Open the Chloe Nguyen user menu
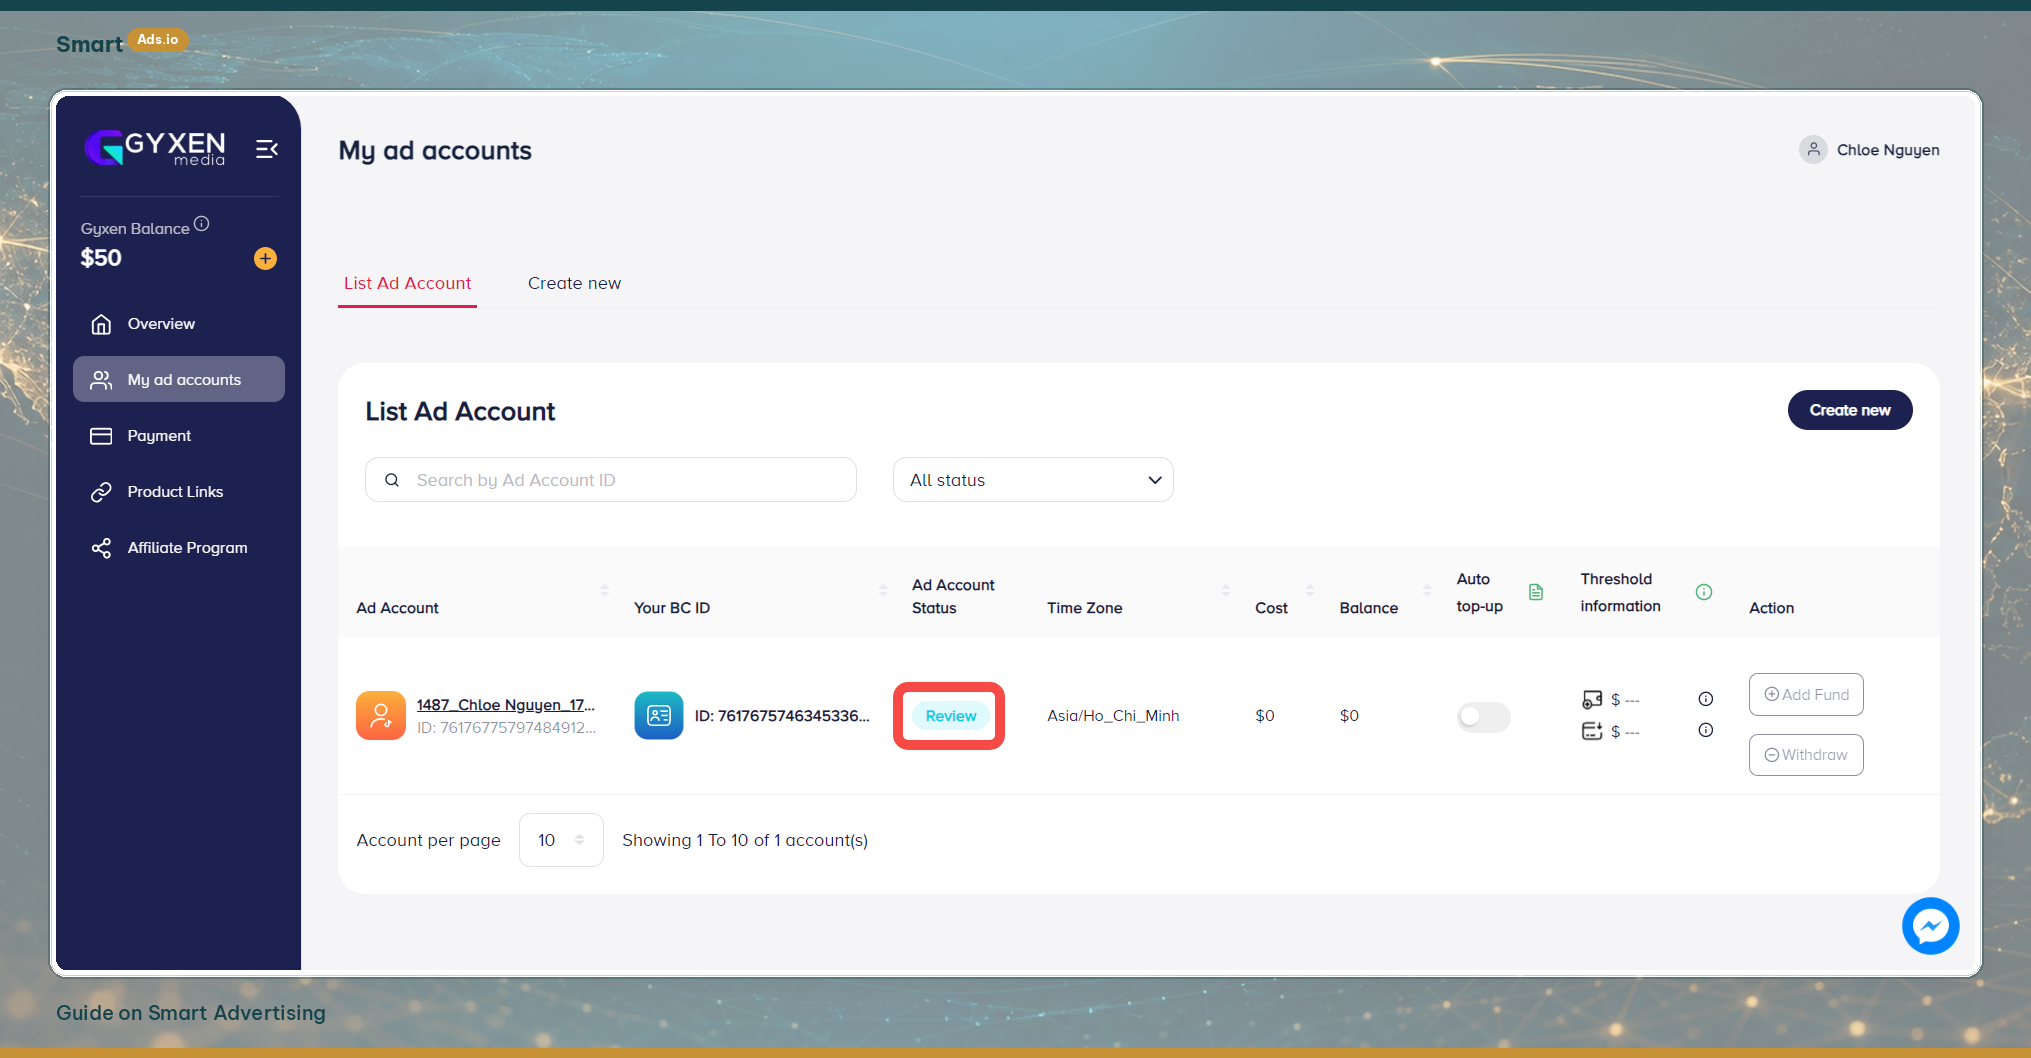 pos(1869,150)
